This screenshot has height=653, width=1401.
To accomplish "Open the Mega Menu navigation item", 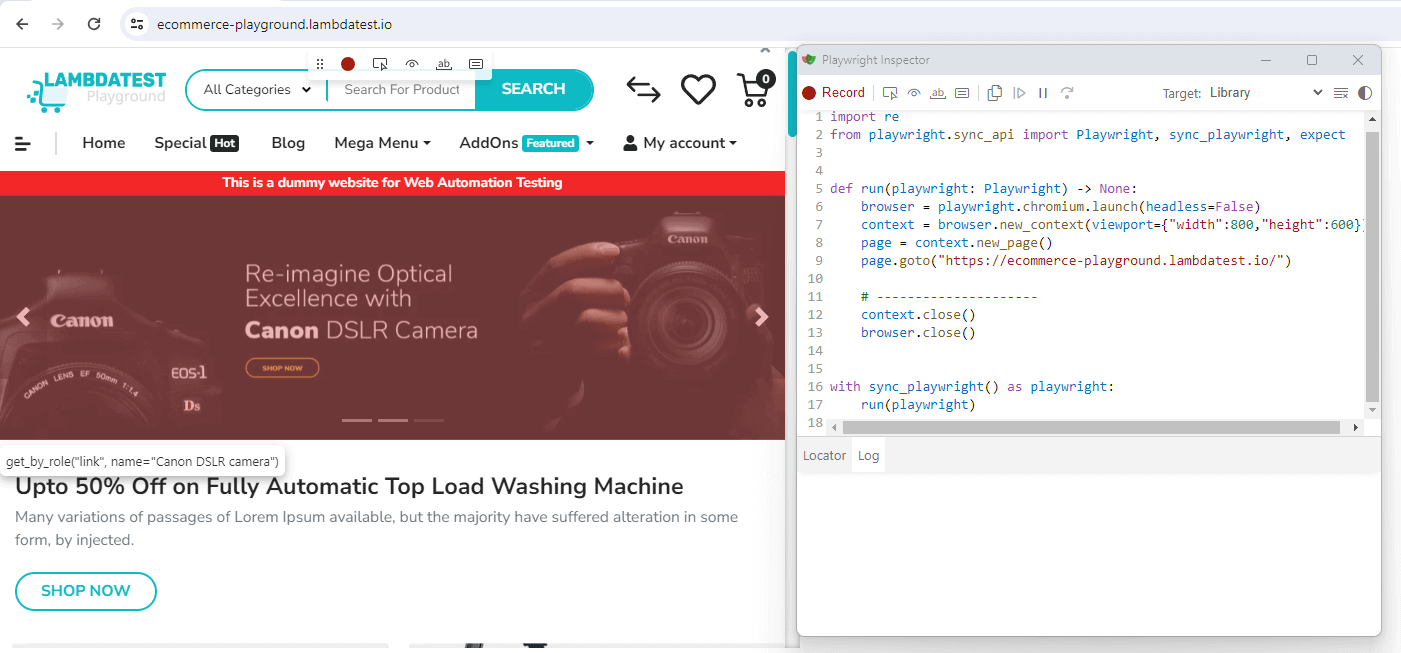I will (382, 143).
